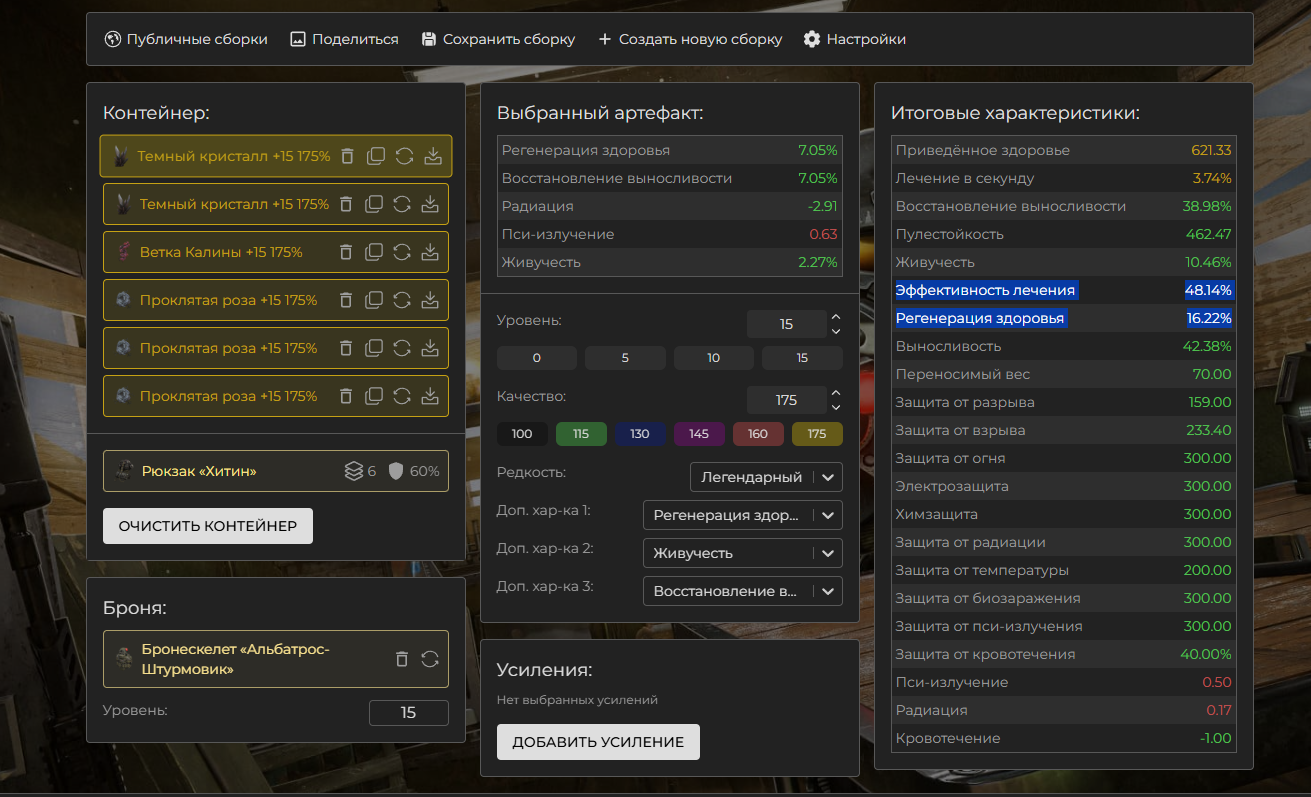The width and height of the screenshot is (1311, 797).
Task: Open the Редкость dropdown showing Легендарный
Action: (x=766, y=477)
